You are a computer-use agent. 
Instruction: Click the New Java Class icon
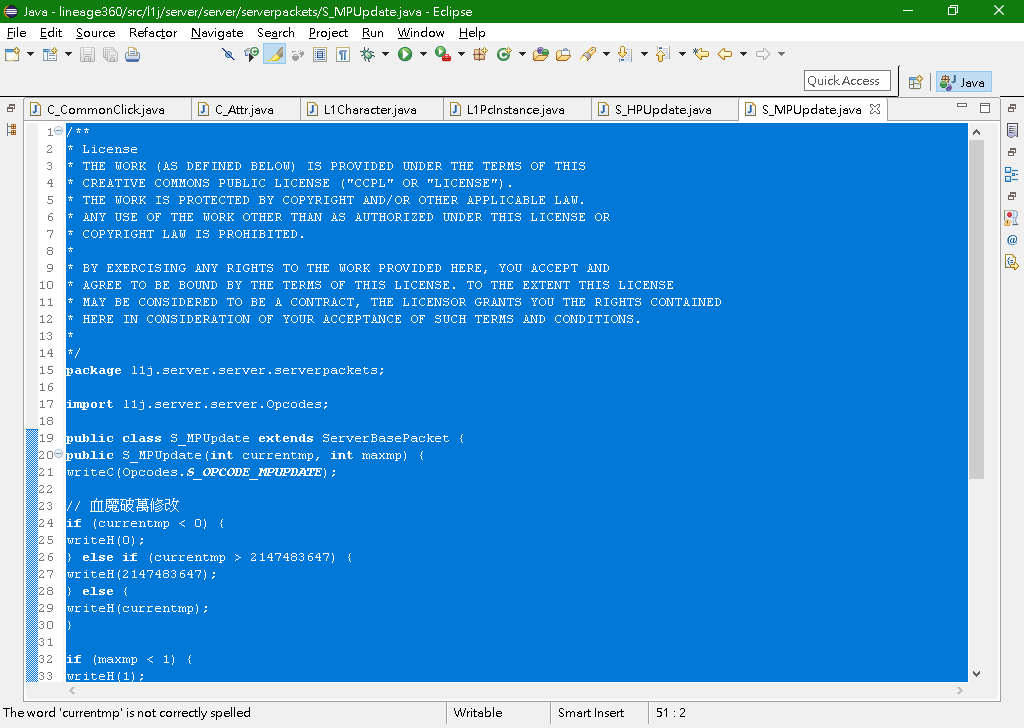504,55
